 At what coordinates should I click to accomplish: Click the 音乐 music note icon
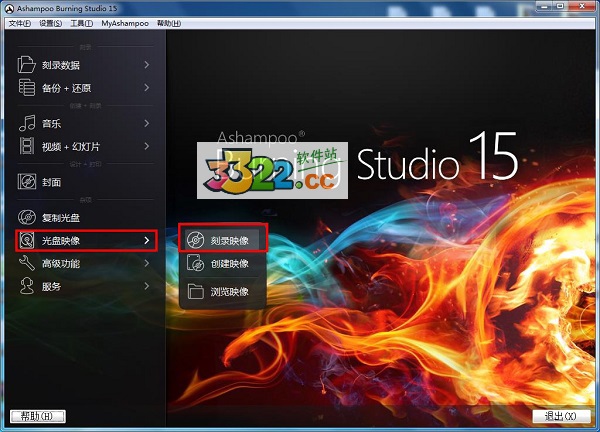click(27, 123)
